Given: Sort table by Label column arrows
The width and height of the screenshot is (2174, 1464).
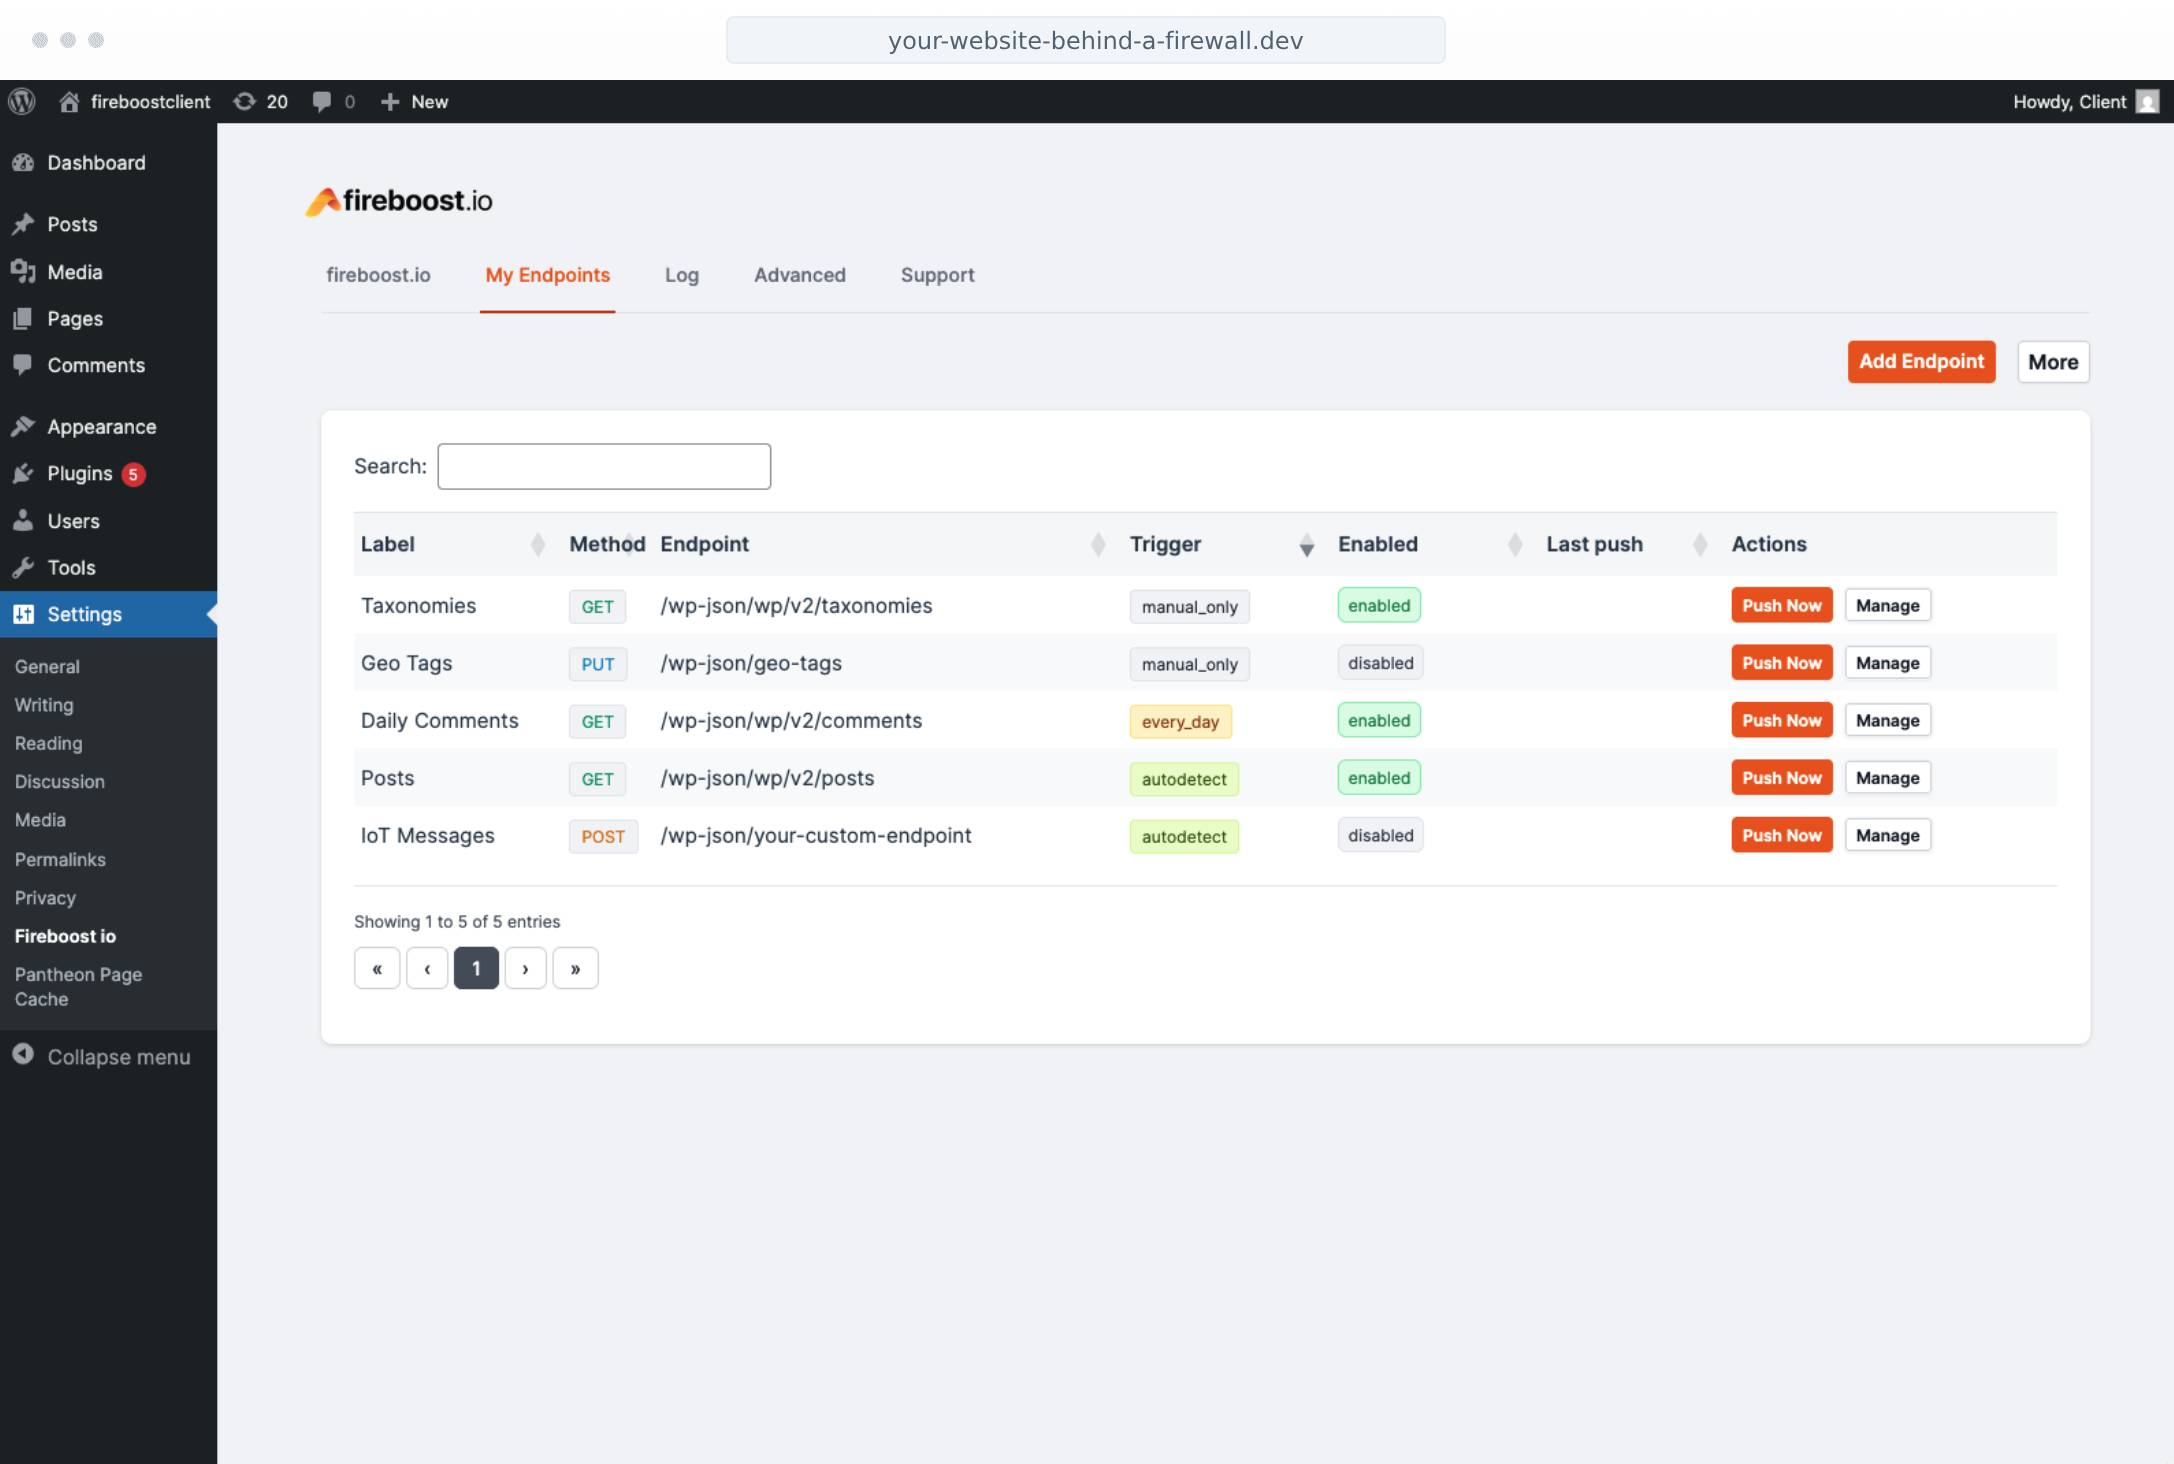Looking at the screenshot, I should click(x=538, y=544).
